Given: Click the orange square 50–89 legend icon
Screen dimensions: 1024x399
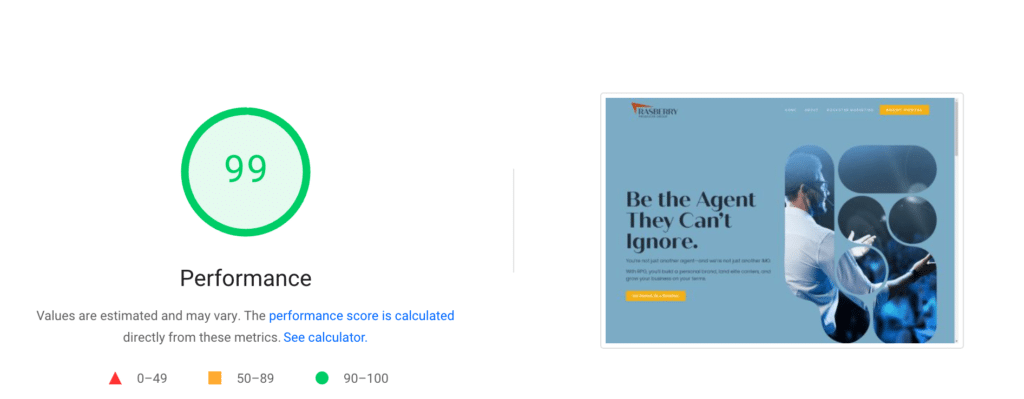Looking at the screenshot, I should pos(215,377).
